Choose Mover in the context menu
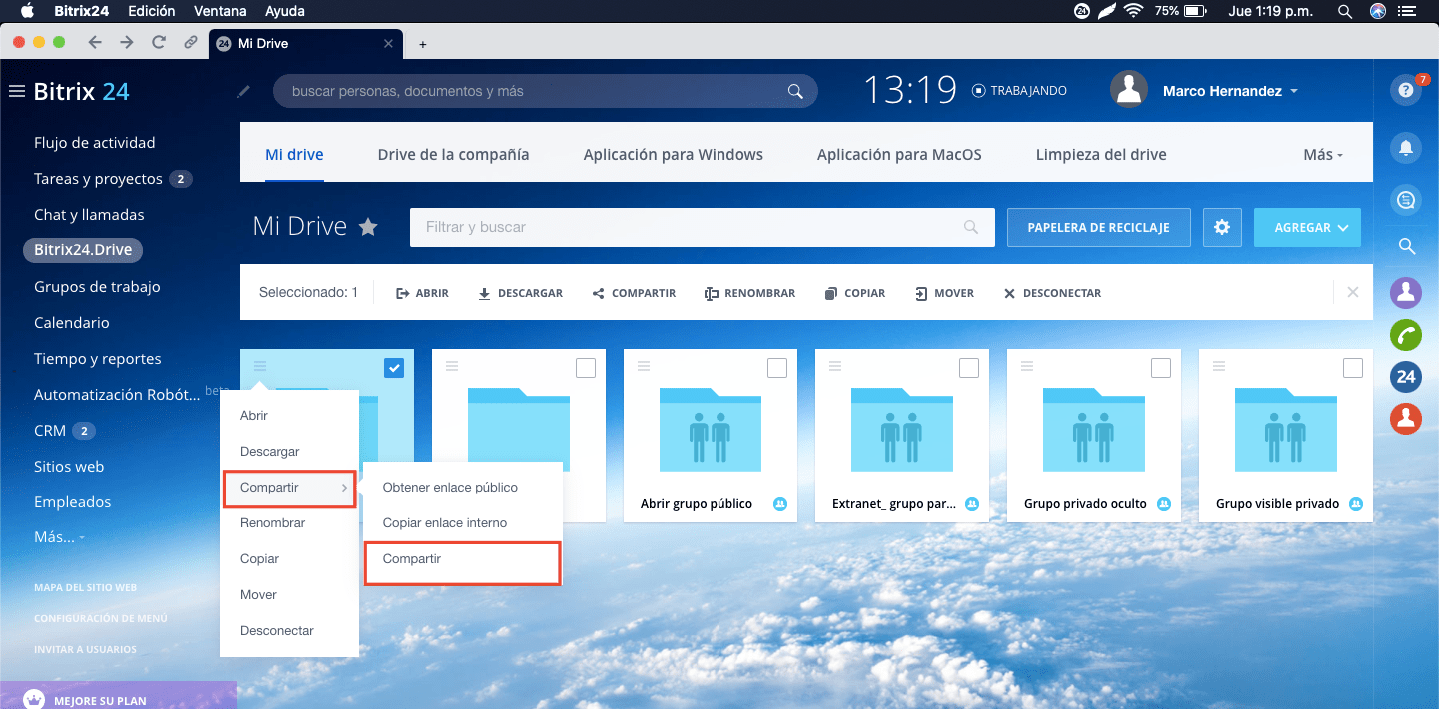1439x709 pixels. (258, 595)
